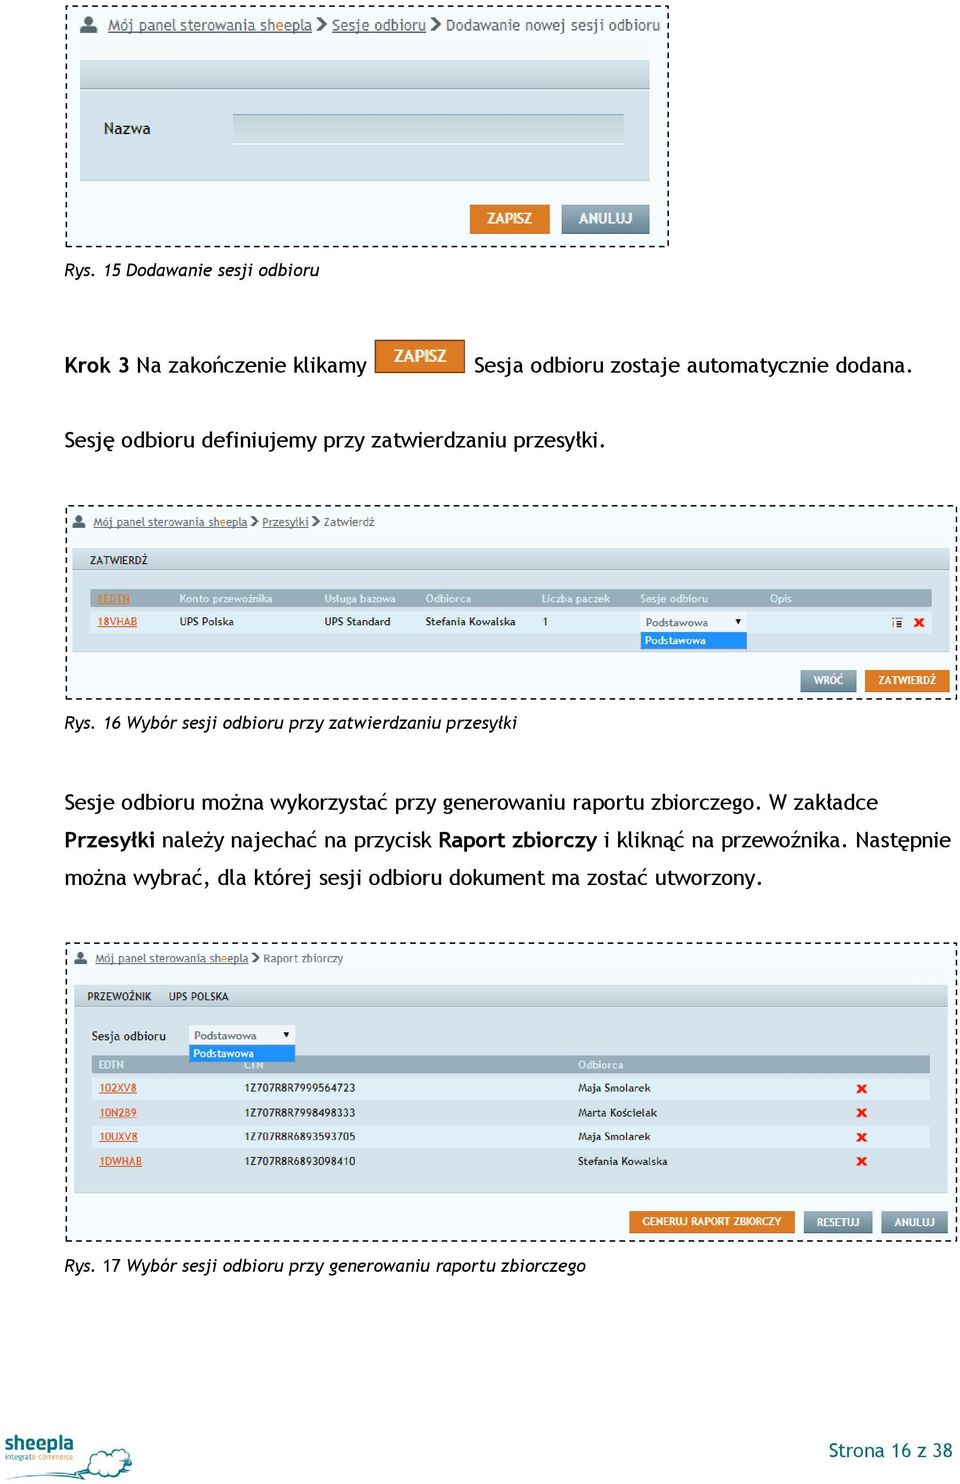The width and height of the screenshot is (960, 1484).
Task: Click ANULUJ button in report panel
Action: pyautogui.click(x=914, y=1222)
